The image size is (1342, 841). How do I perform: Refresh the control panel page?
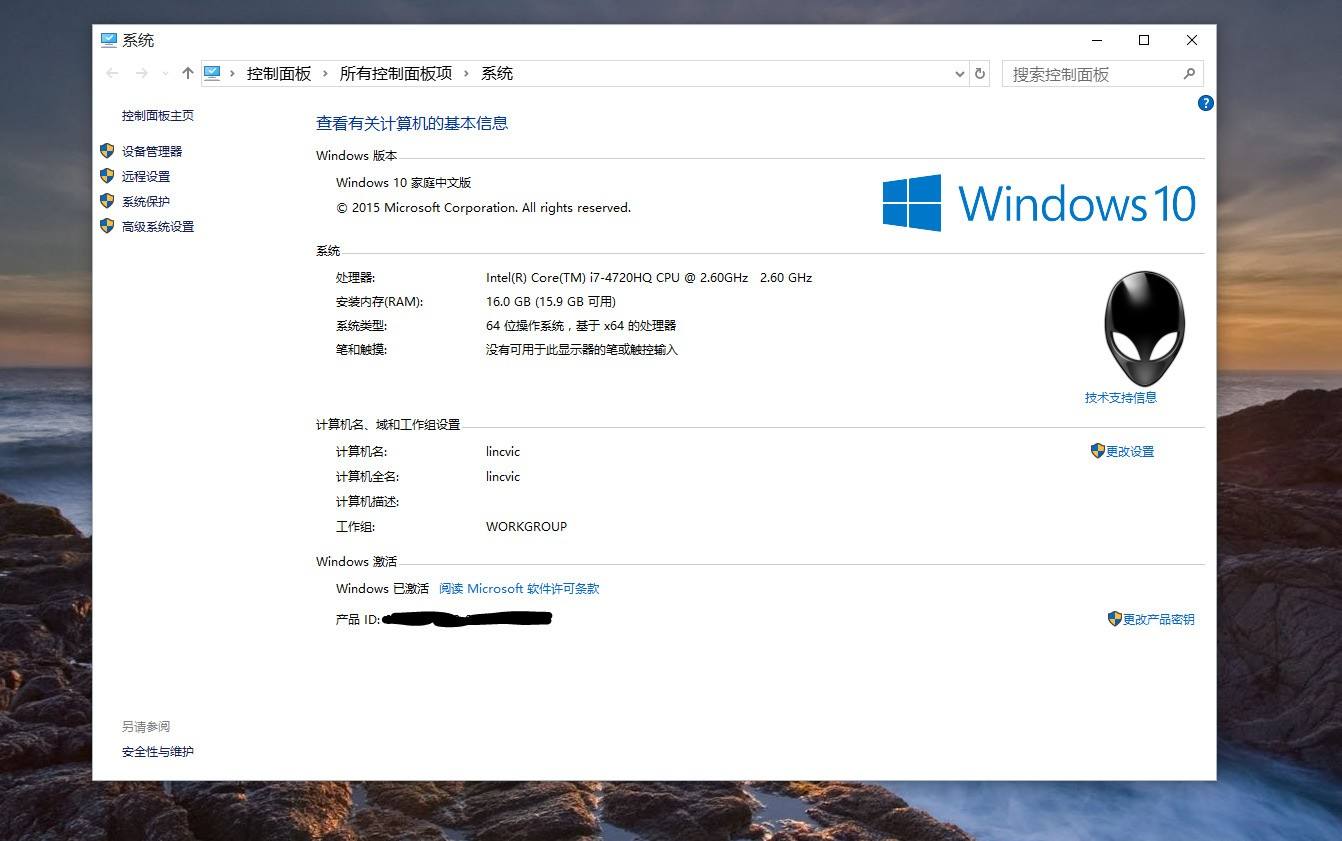pos(980,73)
